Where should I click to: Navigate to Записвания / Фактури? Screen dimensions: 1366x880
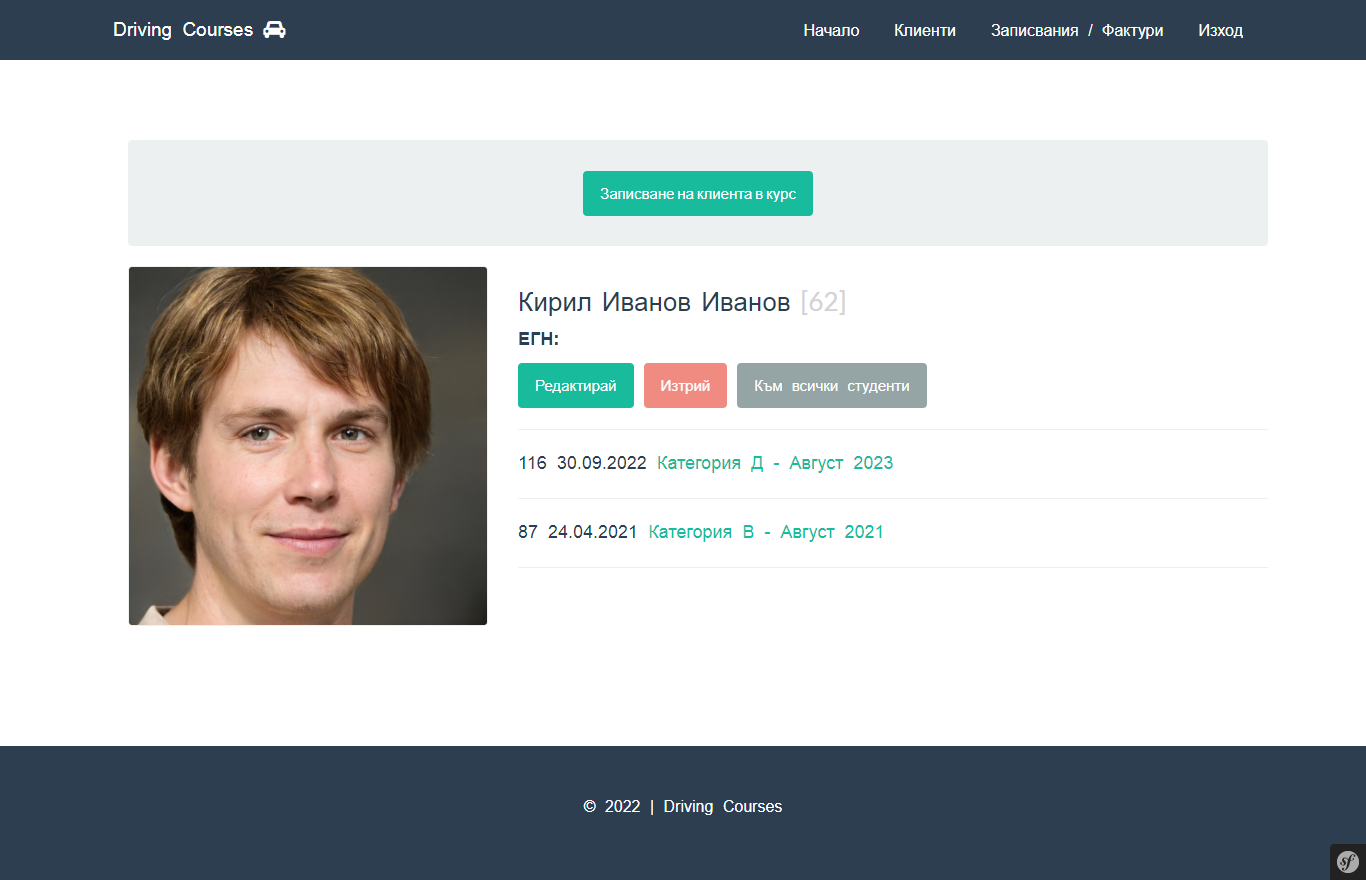click(1076, 30)
